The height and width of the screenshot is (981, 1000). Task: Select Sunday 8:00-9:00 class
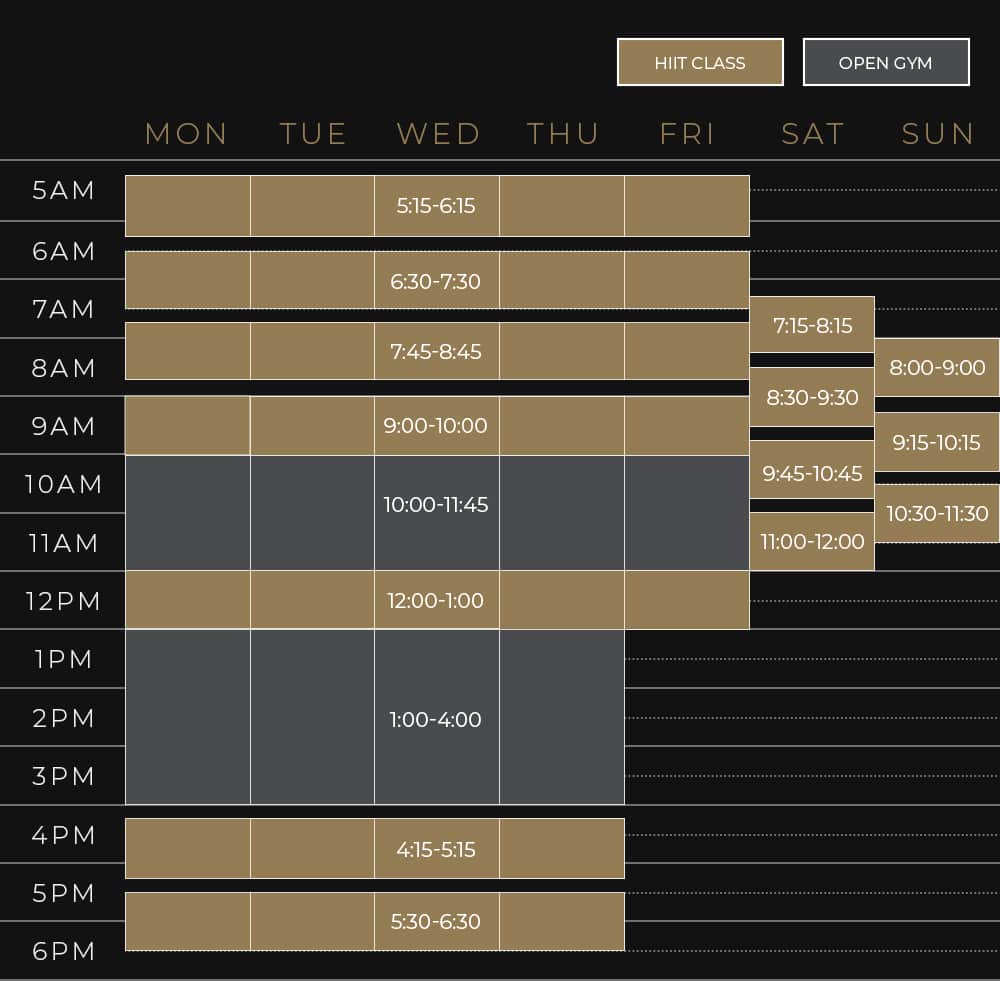(x=937, y=368)
